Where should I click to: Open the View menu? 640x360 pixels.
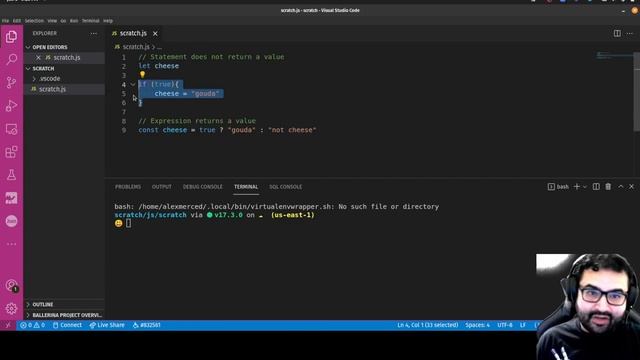click(x=52, y=20)
